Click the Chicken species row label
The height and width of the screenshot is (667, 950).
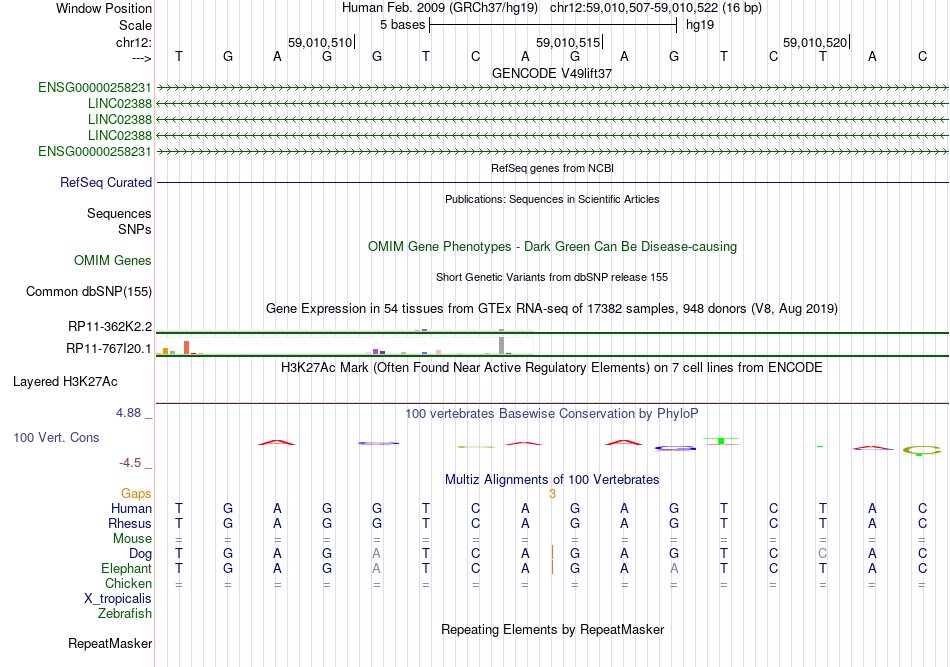(x=128, y=583)
